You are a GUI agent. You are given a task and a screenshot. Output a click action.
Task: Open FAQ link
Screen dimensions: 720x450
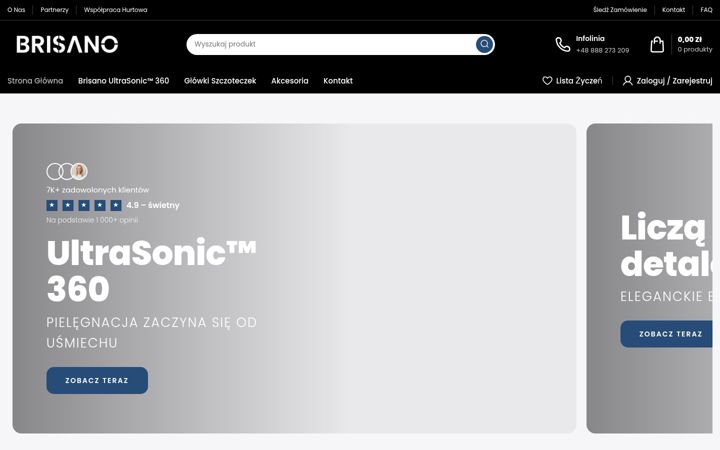pos(706,10)
